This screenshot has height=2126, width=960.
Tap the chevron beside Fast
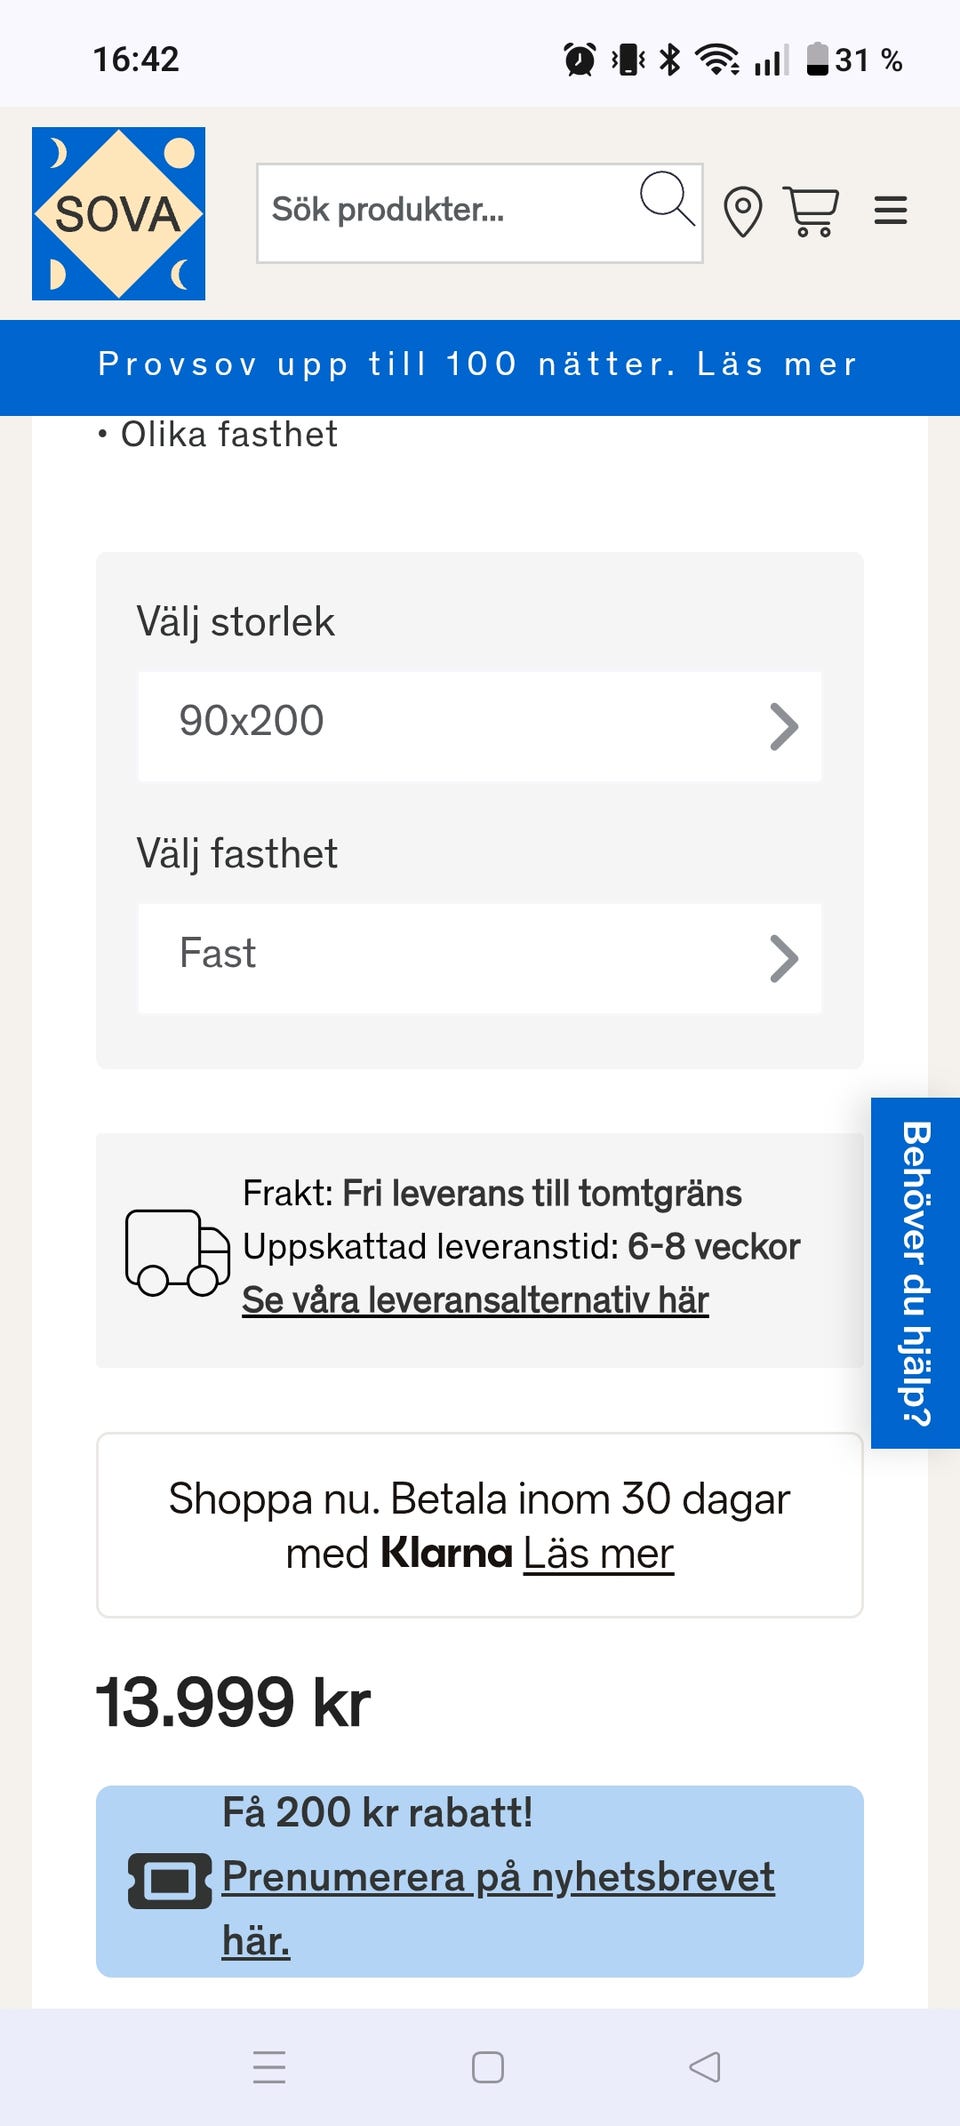click(784, 959)
